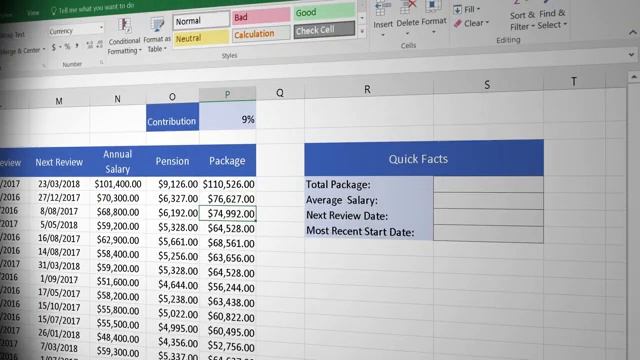640x360 pixels.
Task: Apply the Neutral cell style
Action: tap(201, 38)
